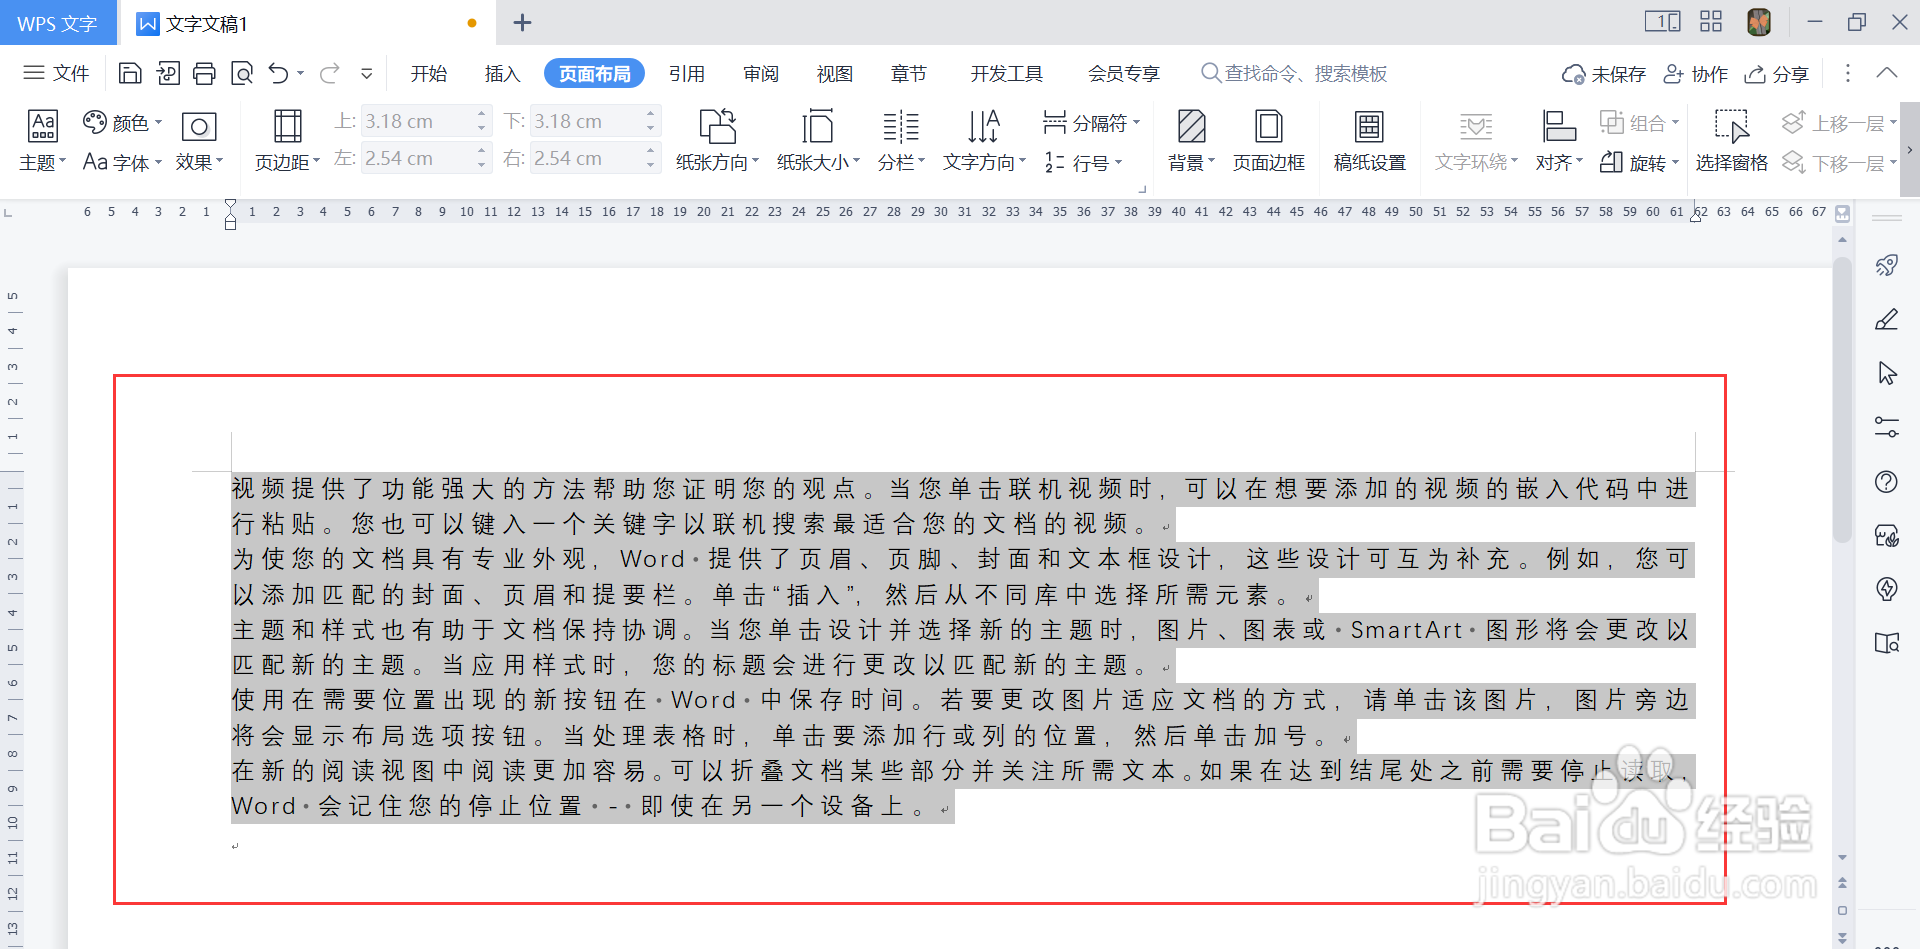
Task: Click the settings sliders icon in right sidebar
Action: [x=1887, y=427]
